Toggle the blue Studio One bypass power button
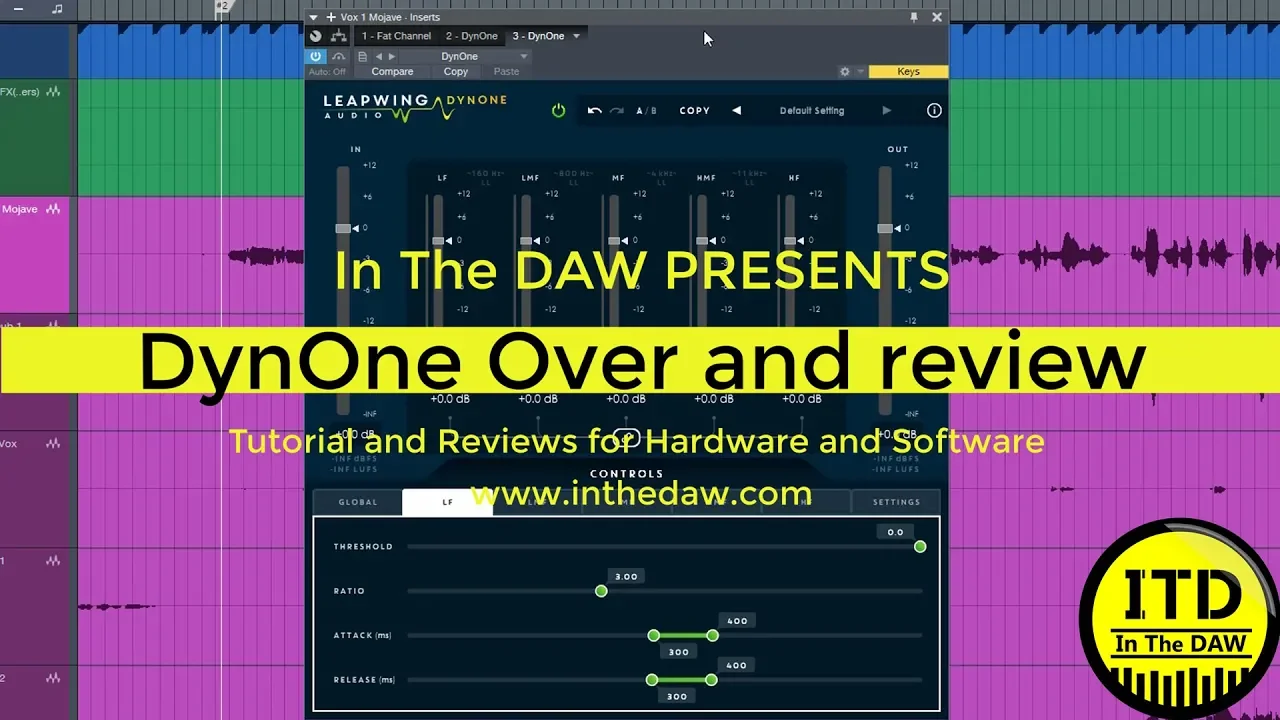The height and width of the screenshot is (720, 1280). pos(316,57)
